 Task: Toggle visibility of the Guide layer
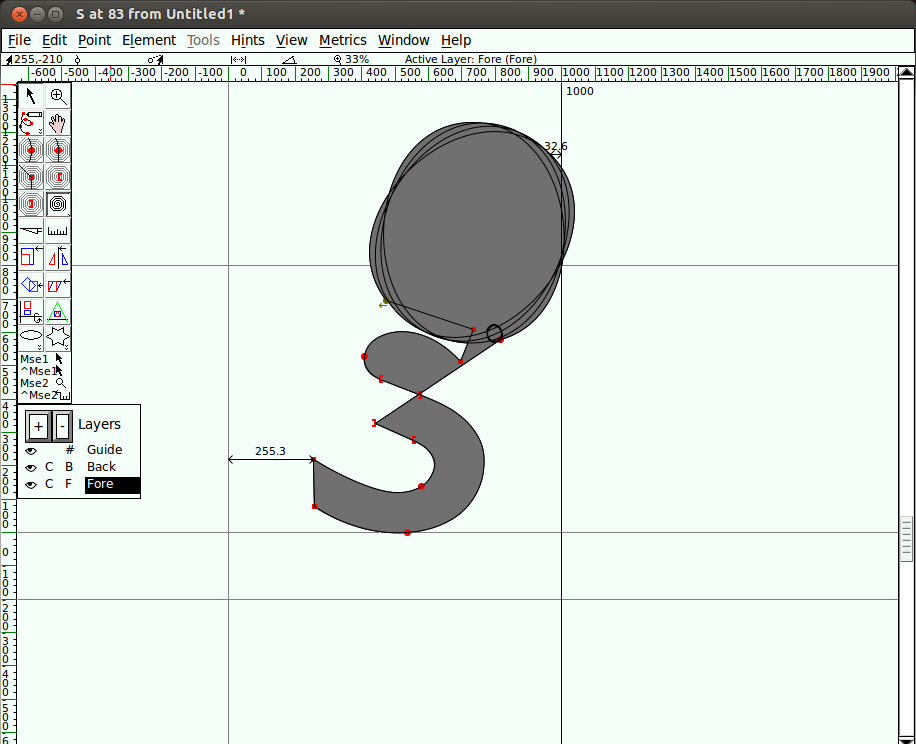[31, 451]
